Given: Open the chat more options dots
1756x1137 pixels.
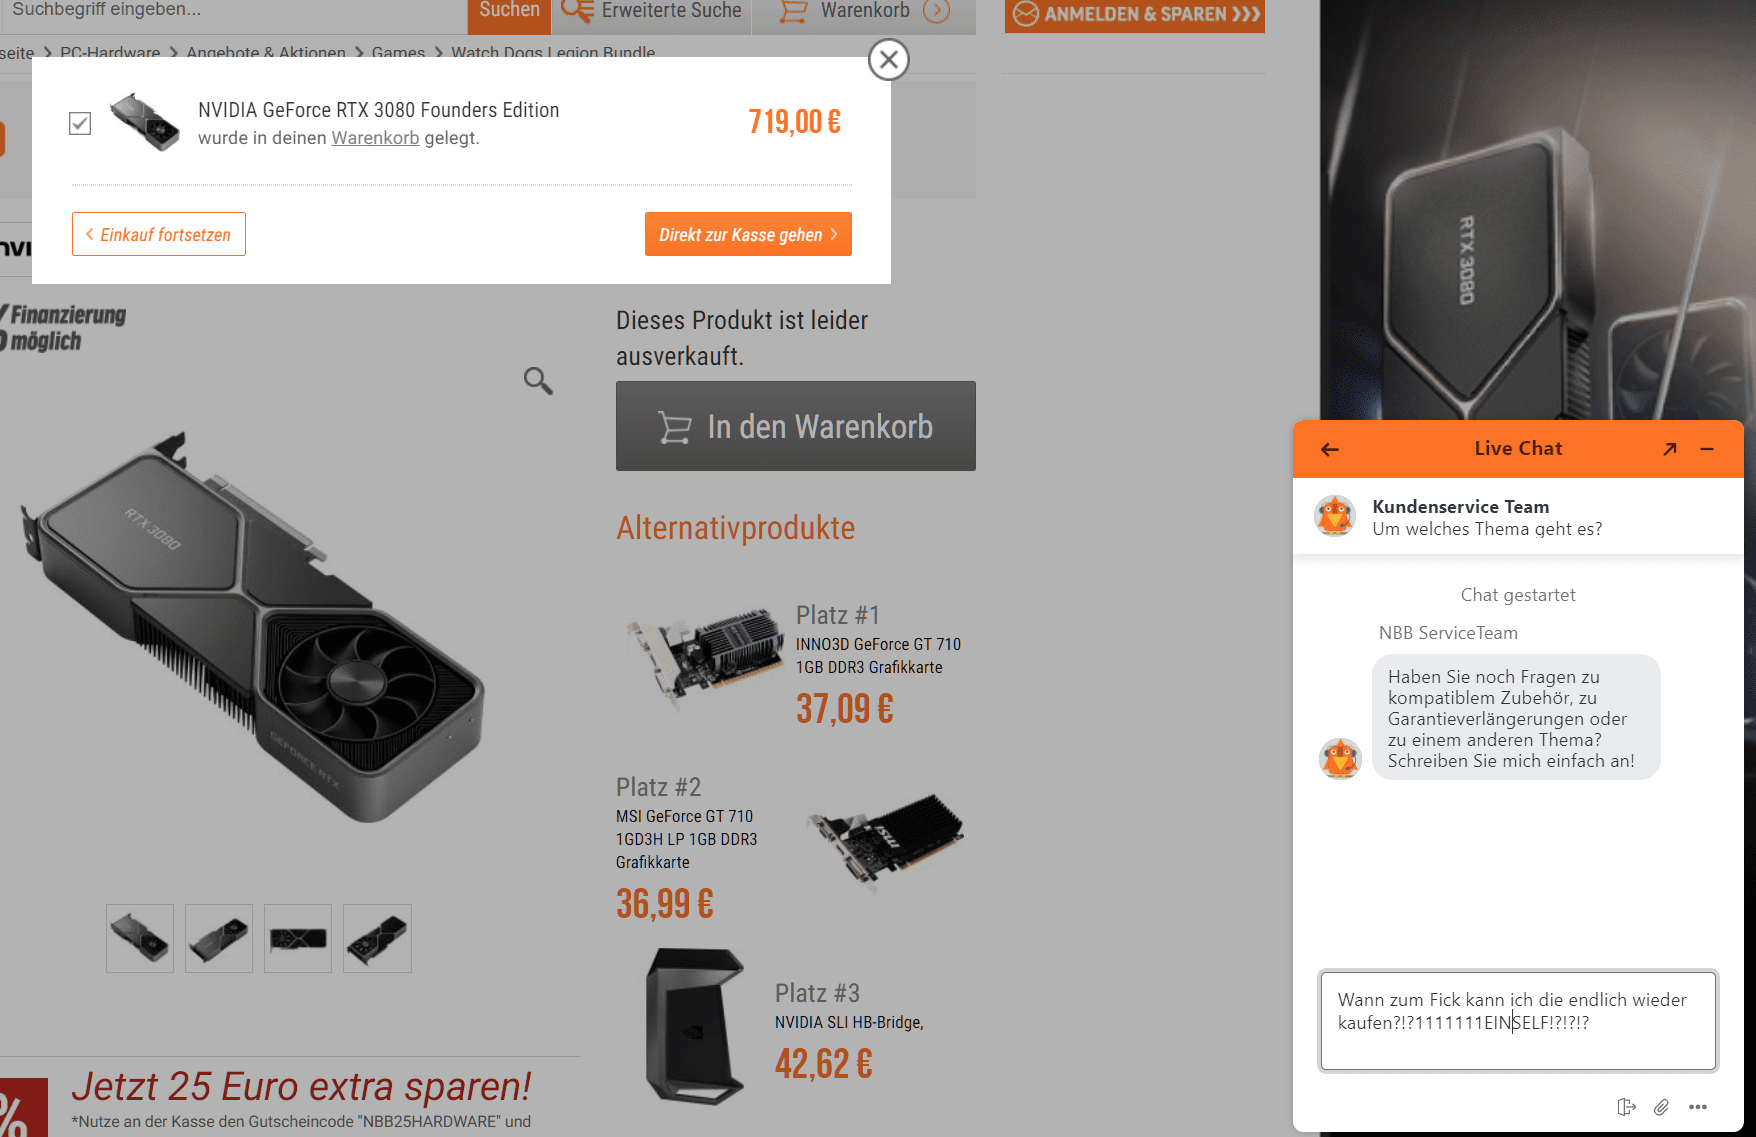Looking at the screenshot, I should point(1698,1107).
